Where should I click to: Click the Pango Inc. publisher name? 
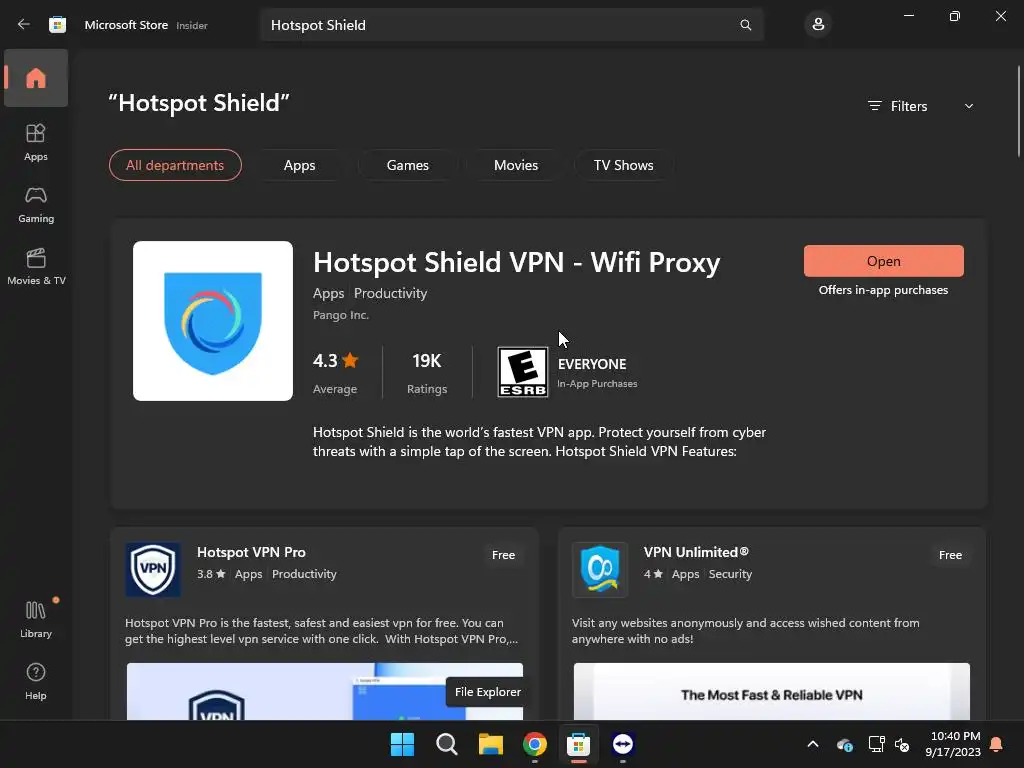click(341, 315)
